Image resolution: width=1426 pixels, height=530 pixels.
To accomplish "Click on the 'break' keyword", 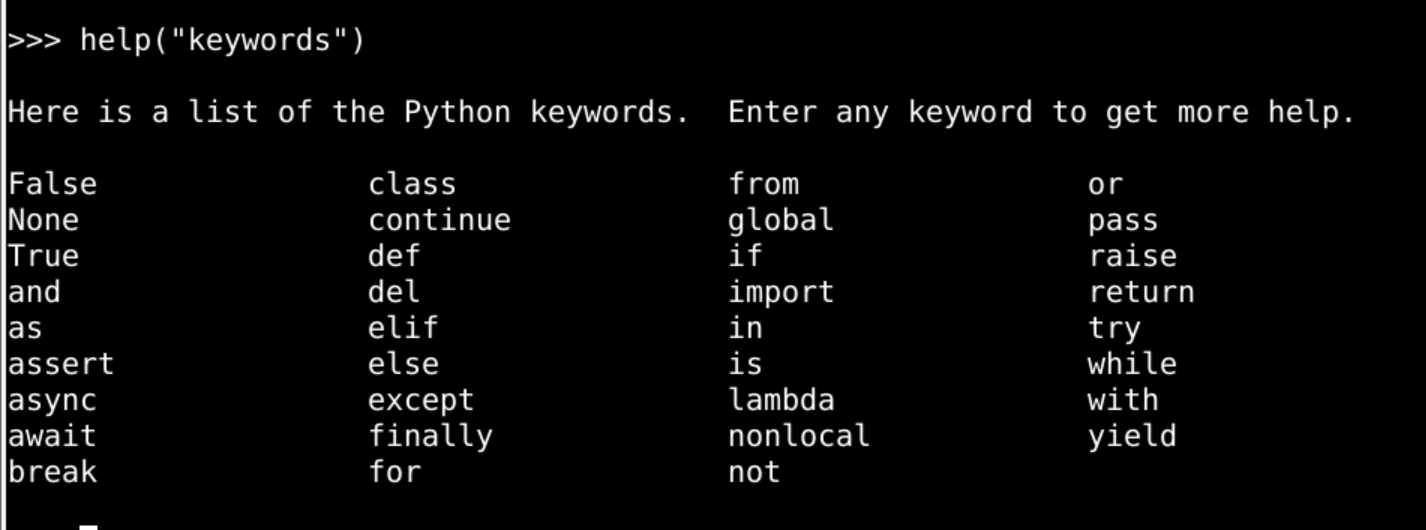I will pyautogui.click(x=53, y=472).
